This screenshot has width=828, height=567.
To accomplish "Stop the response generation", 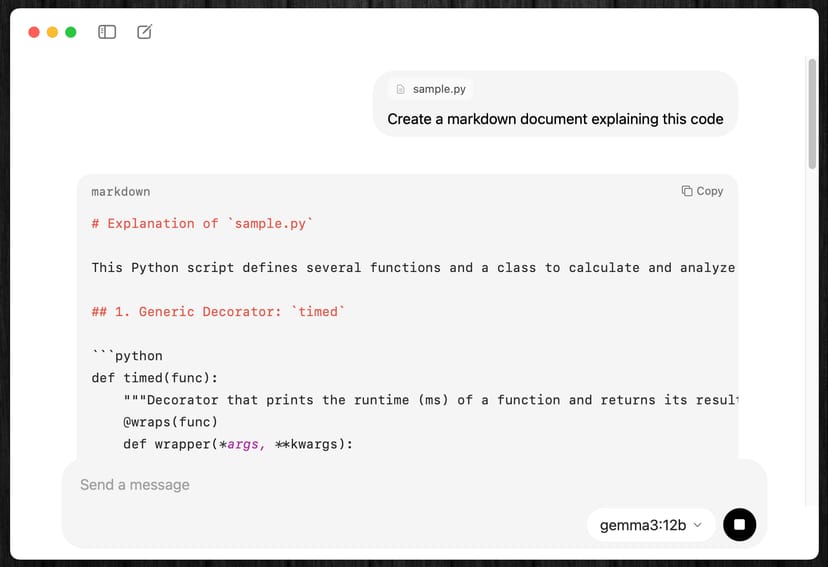I will [739, 524].
